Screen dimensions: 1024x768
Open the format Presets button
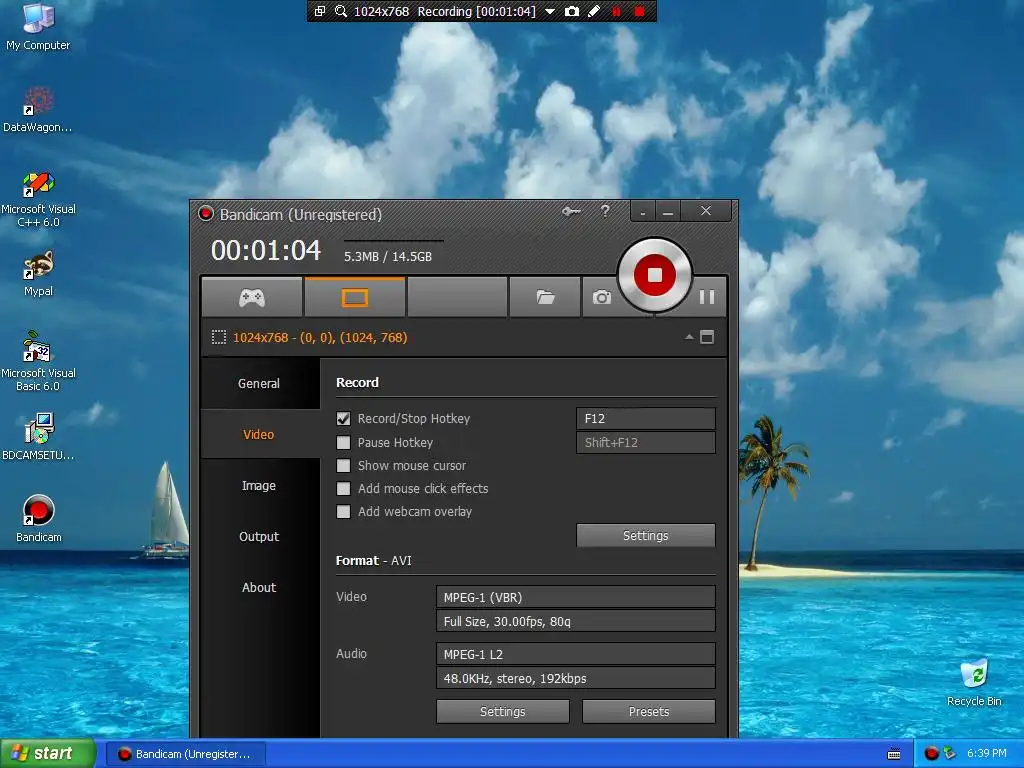[648, 711]
